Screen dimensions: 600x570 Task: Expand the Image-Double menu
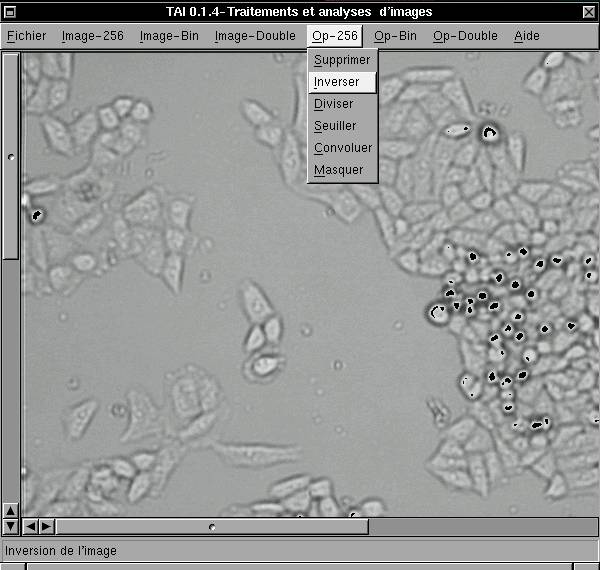click(x=255, y=36)
